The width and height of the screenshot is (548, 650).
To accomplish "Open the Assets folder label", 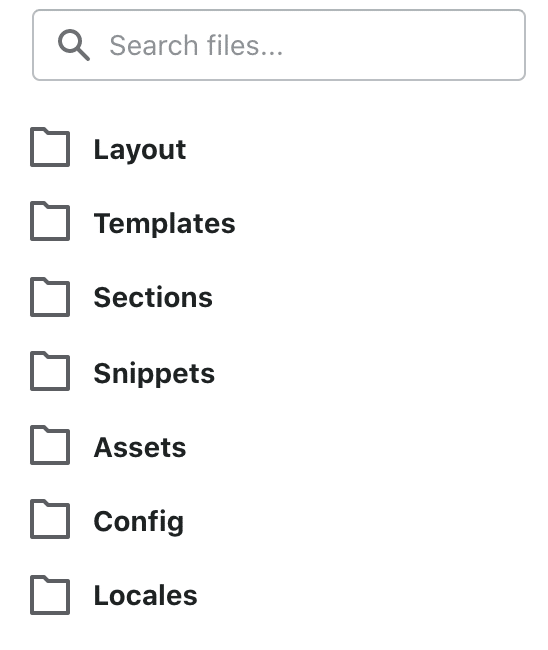I will point(140,447).
